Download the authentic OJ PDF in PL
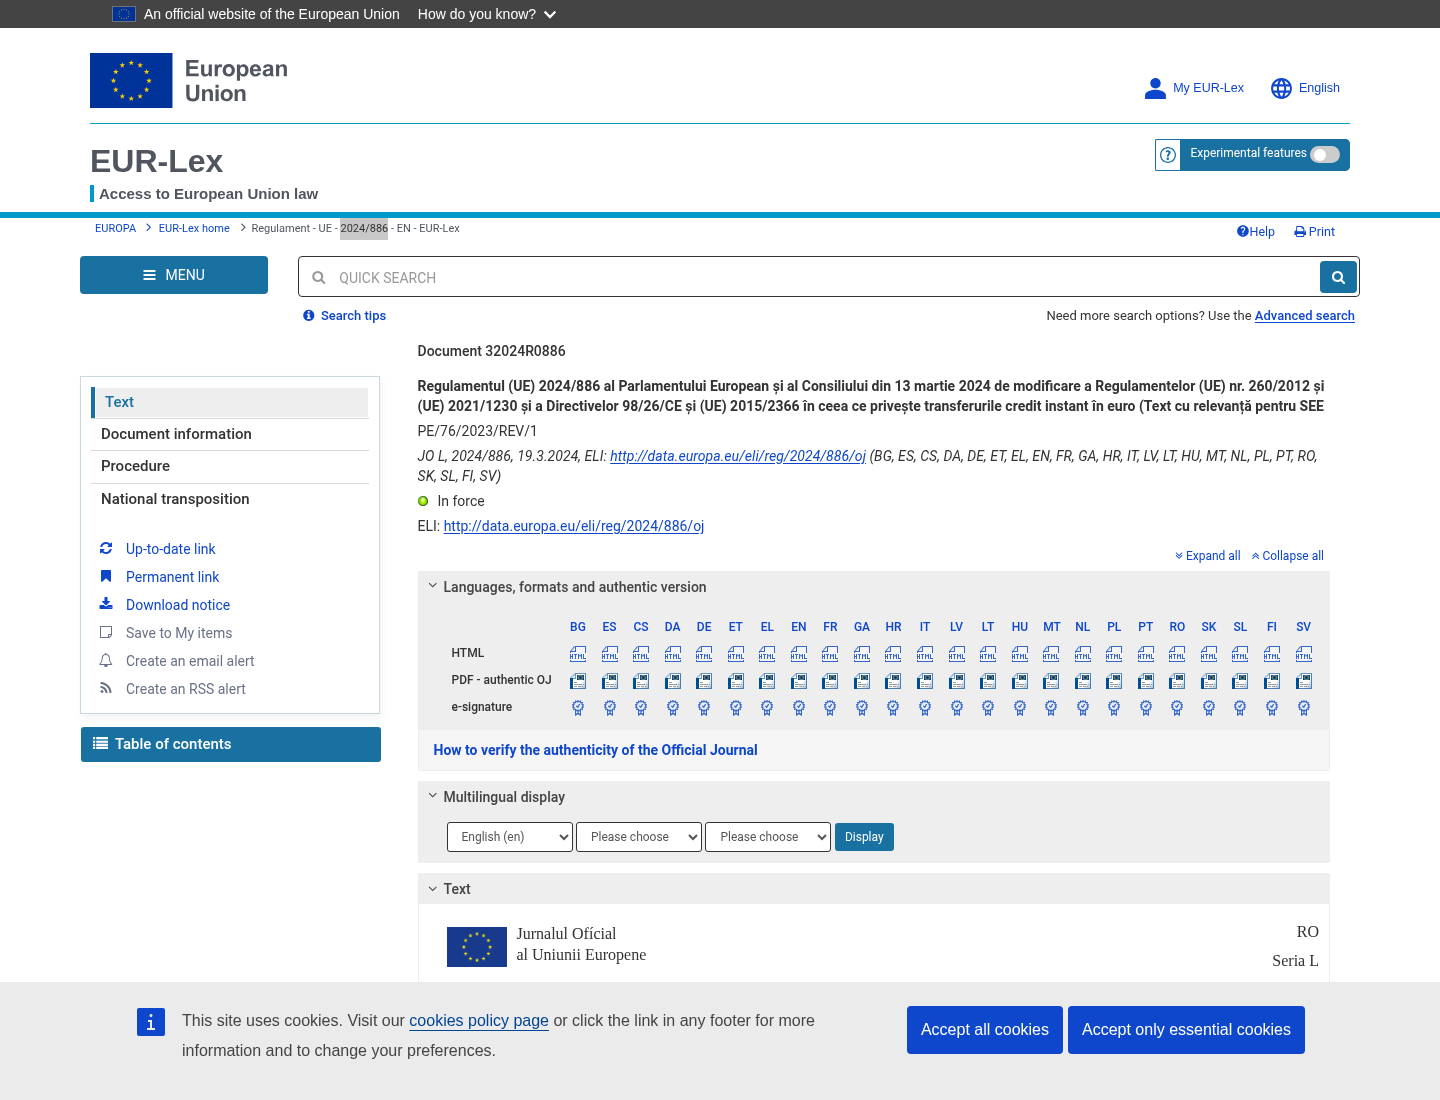Viewport: 1440px width, 1100px height. [x=1114, y=681]
